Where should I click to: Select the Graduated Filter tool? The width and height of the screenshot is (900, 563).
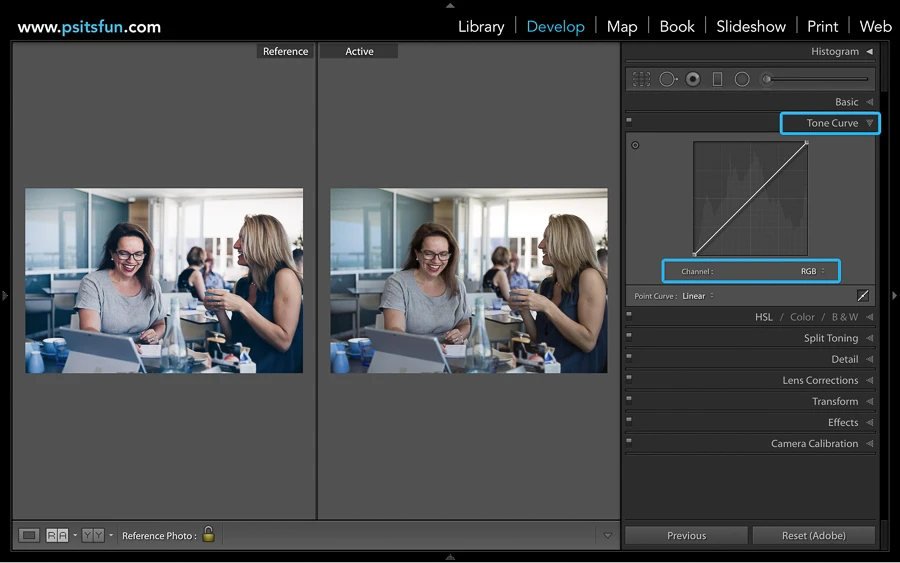click(717, 79)
